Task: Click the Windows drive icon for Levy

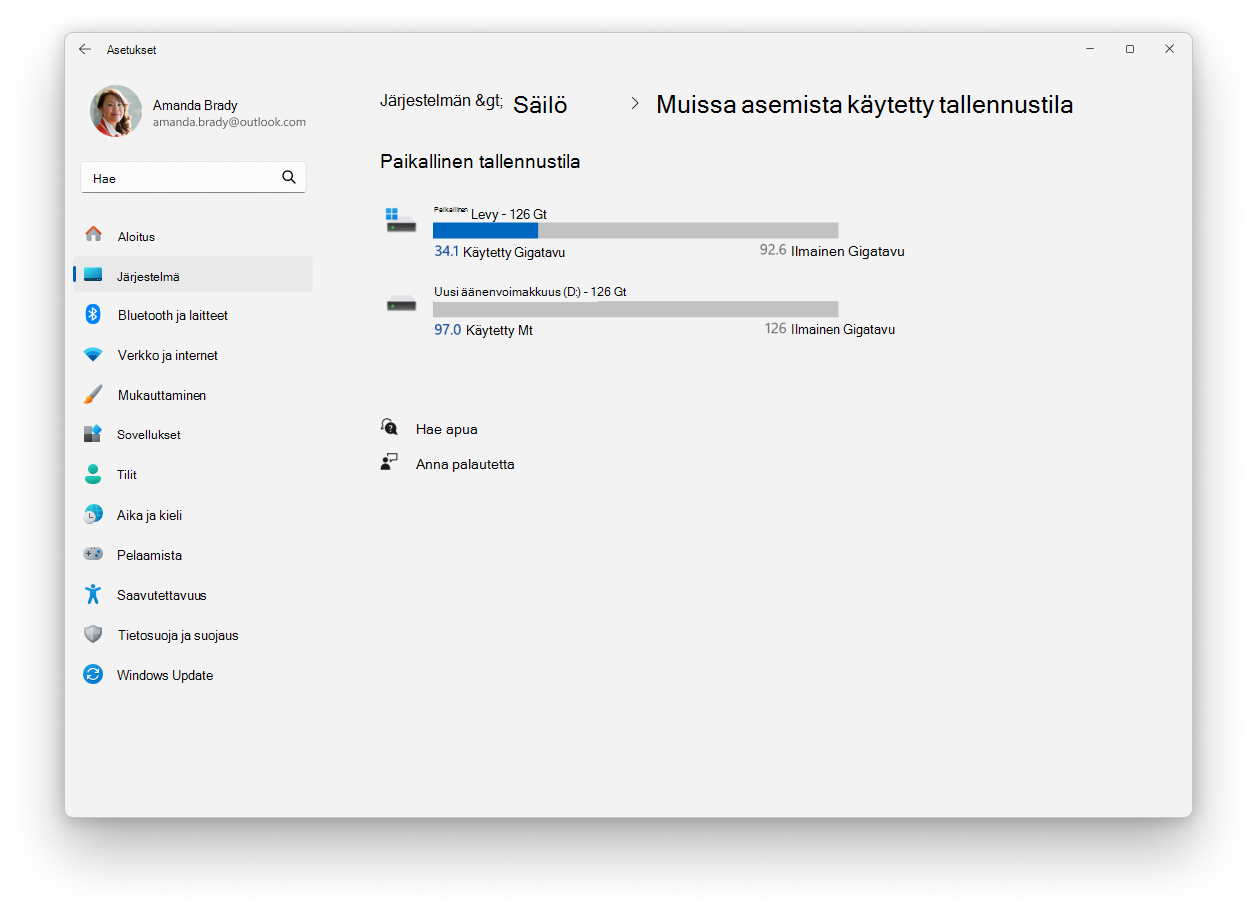Action: pos(400,221)
